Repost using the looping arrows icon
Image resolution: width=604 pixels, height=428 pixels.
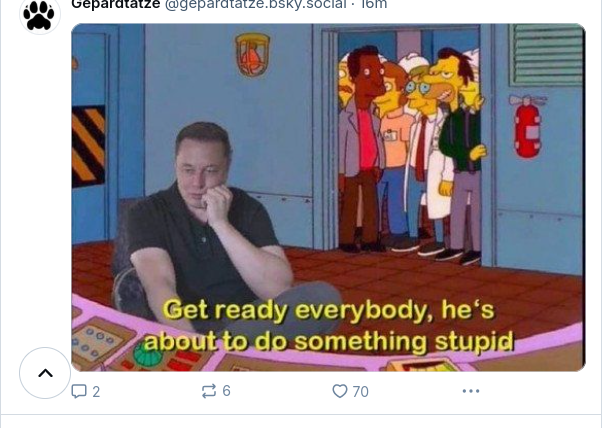(x=208, y=391)
